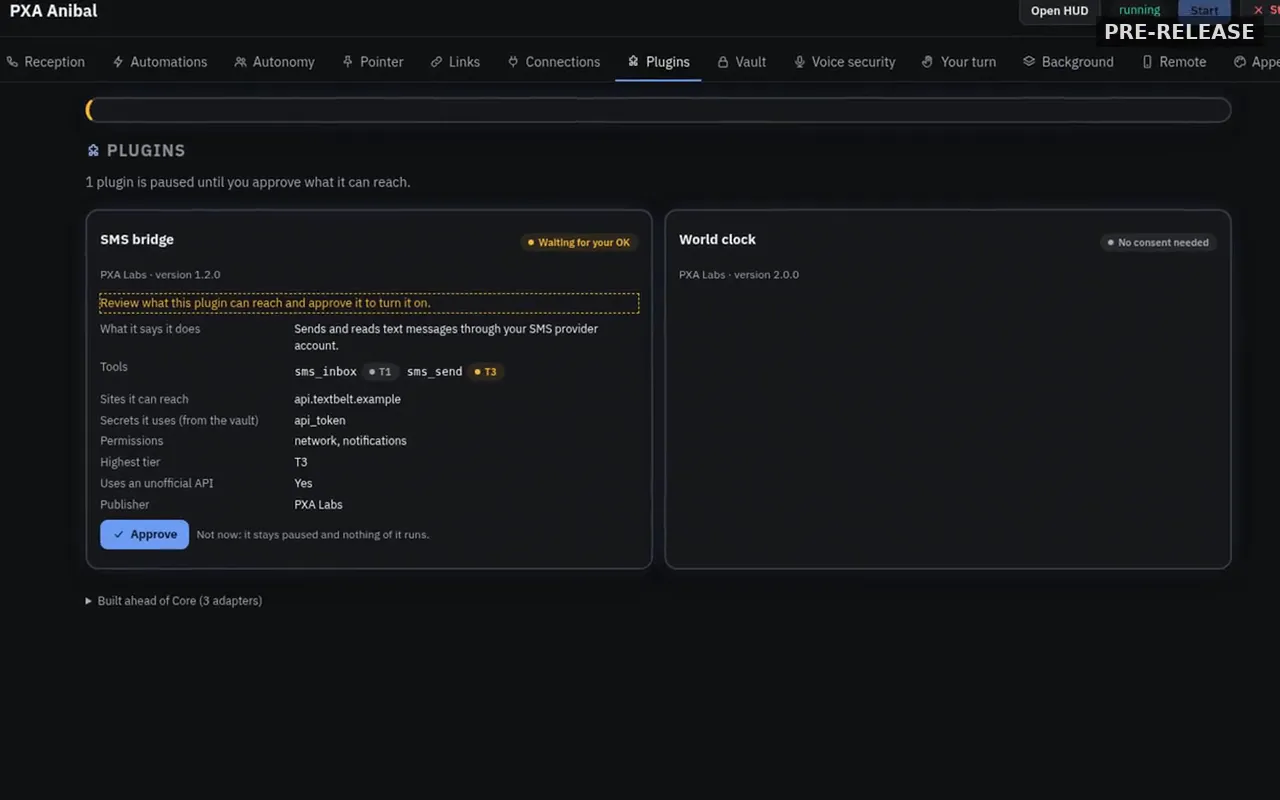The height and width of the screenshot is (800, 1280).
Task: Open the Automations lightning bolt tab icon
Action: click(x=118, y=62)
